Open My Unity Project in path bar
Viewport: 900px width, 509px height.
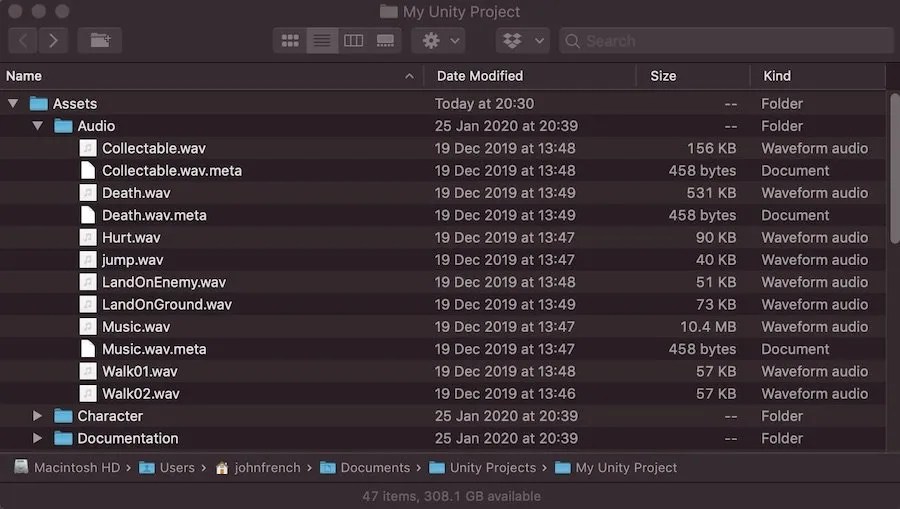616,467
